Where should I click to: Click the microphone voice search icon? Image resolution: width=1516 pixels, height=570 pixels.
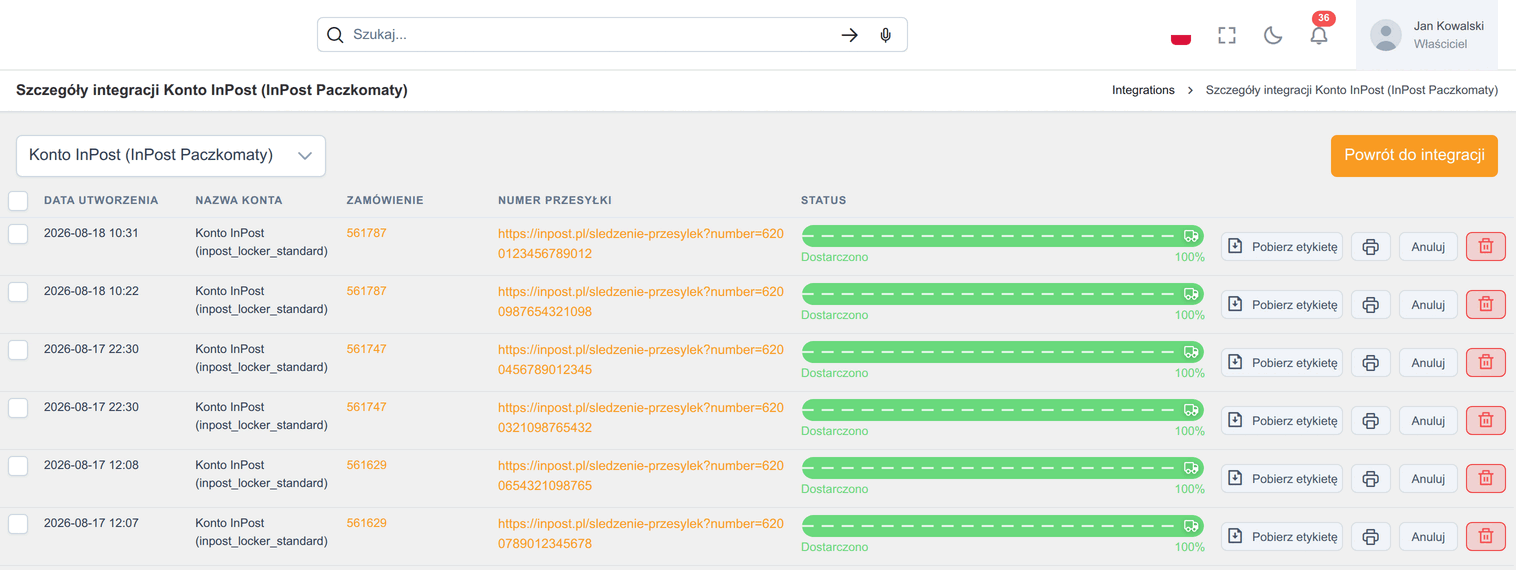(x=885, y=35)
